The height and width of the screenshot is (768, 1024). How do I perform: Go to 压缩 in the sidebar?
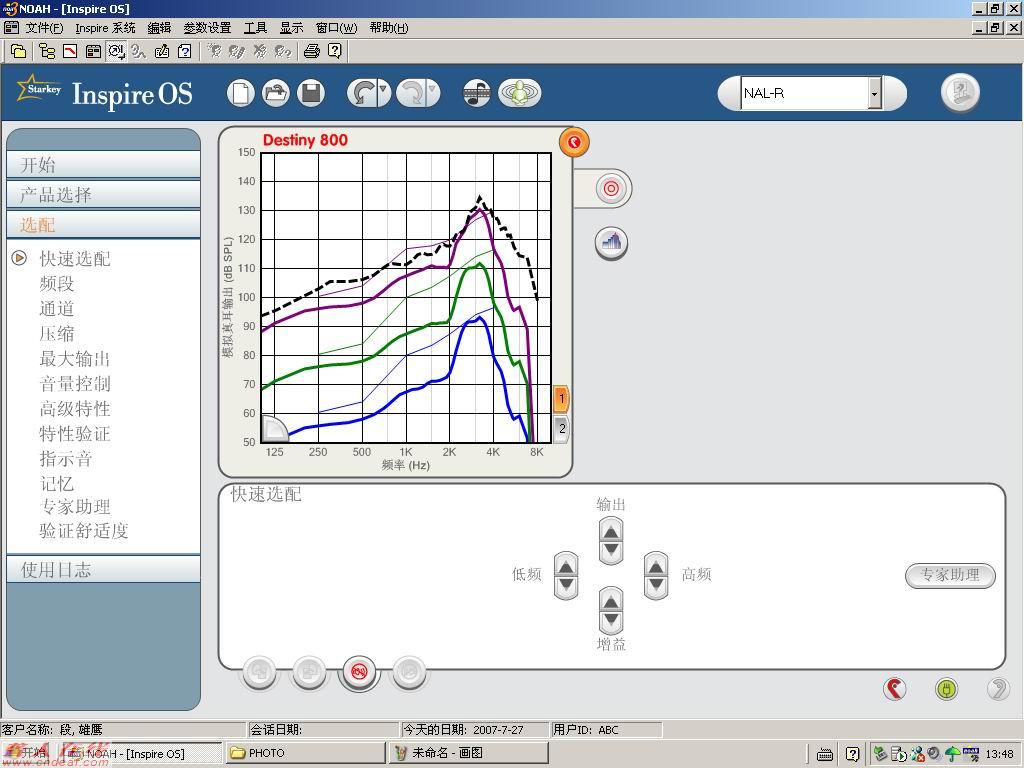57,334
